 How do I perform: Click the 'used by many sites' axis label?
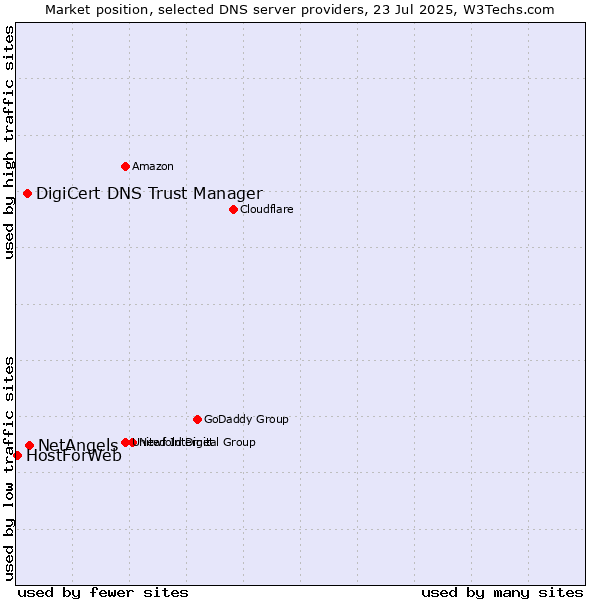click(x=502, y=593)
